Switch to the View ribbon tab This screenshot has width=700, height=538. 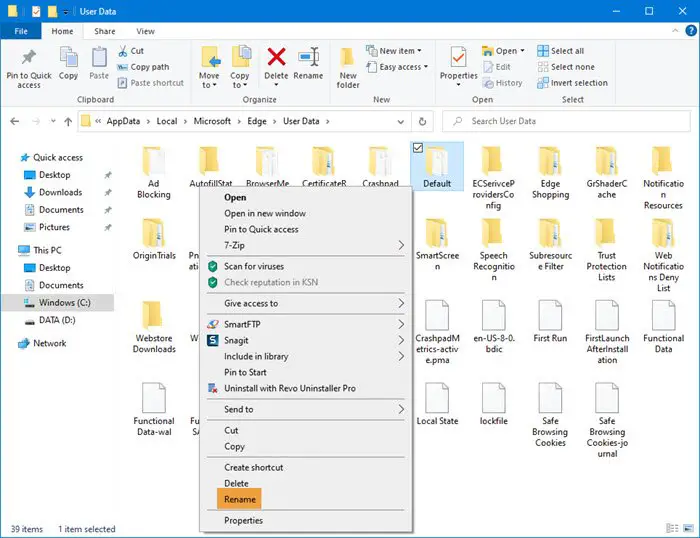pos(145,31)
